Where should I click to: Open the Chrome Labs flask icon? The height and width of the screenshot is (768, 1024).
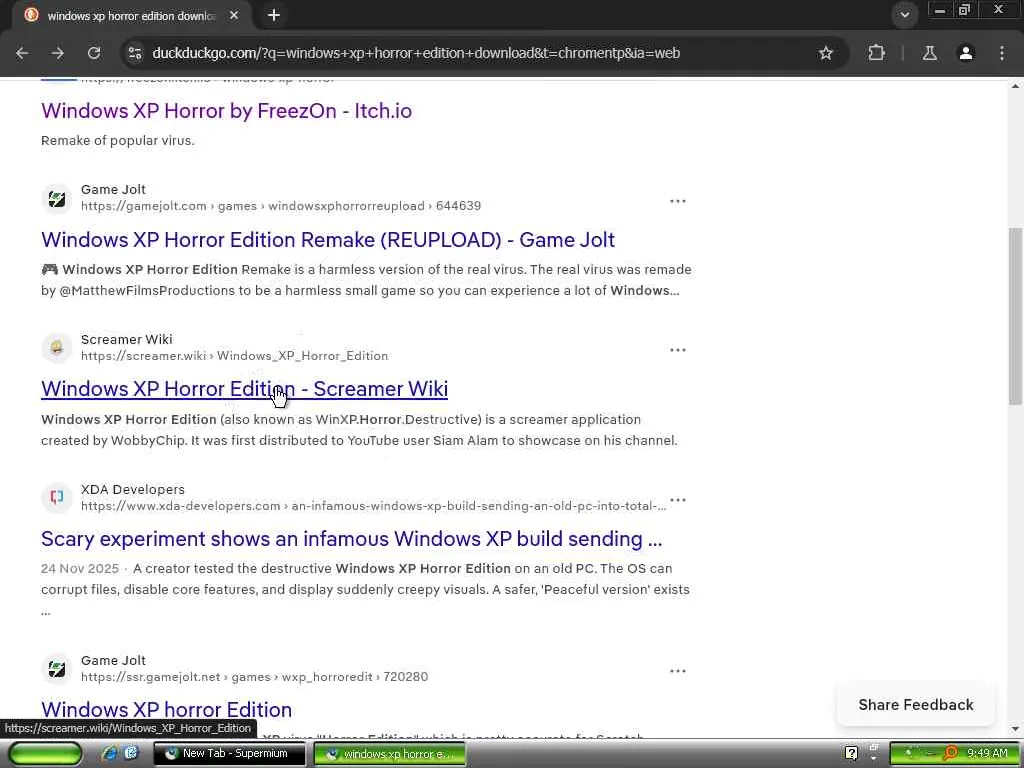(930, 53)
